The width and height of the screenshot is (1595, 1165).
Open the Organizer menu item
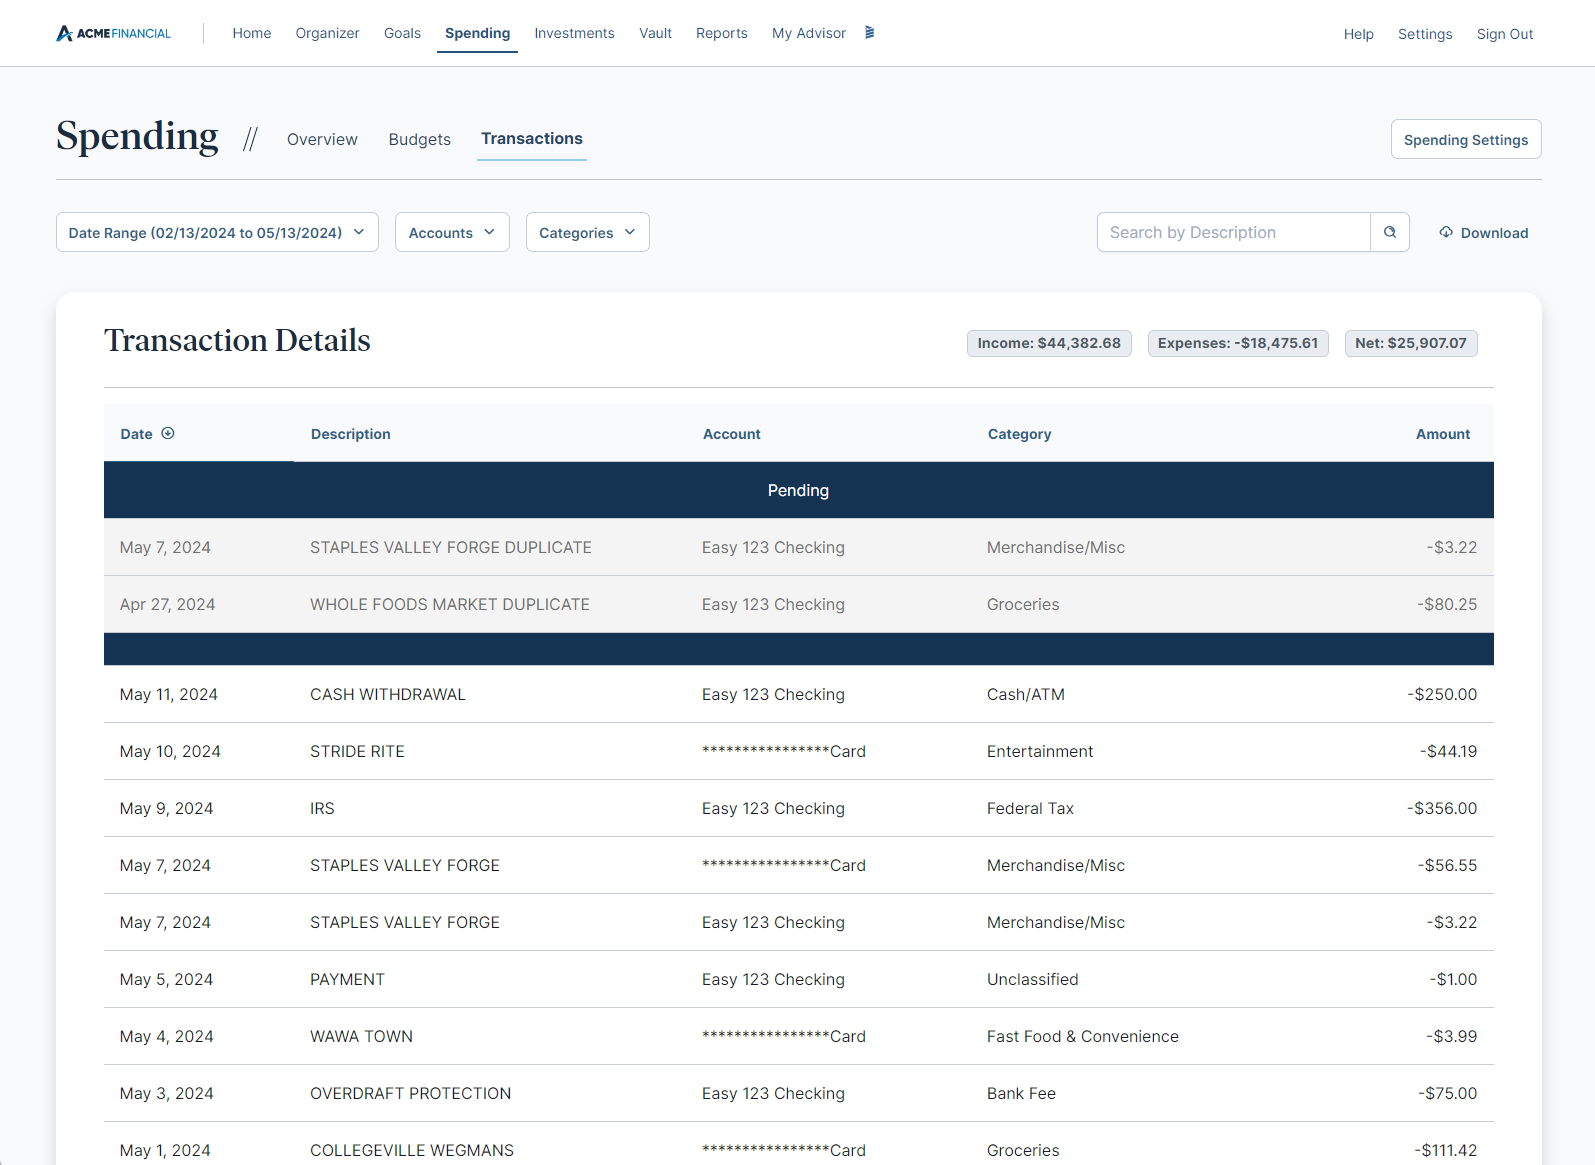click(327, 33)
